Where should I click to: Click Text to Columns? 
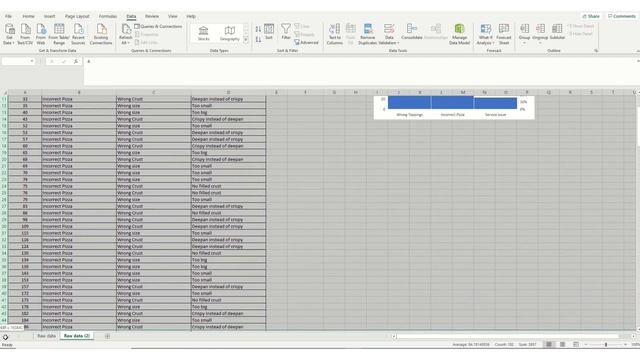pos(335,34)
